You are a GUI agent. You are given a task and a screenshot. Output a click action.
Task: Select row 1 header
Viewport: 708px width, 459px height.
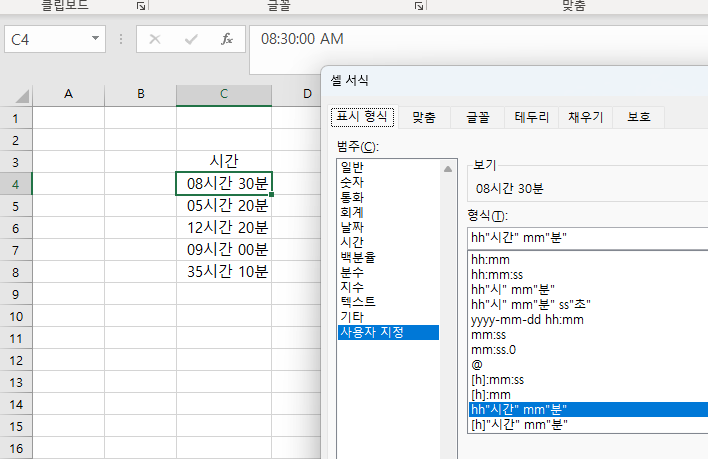click(16, 118)
